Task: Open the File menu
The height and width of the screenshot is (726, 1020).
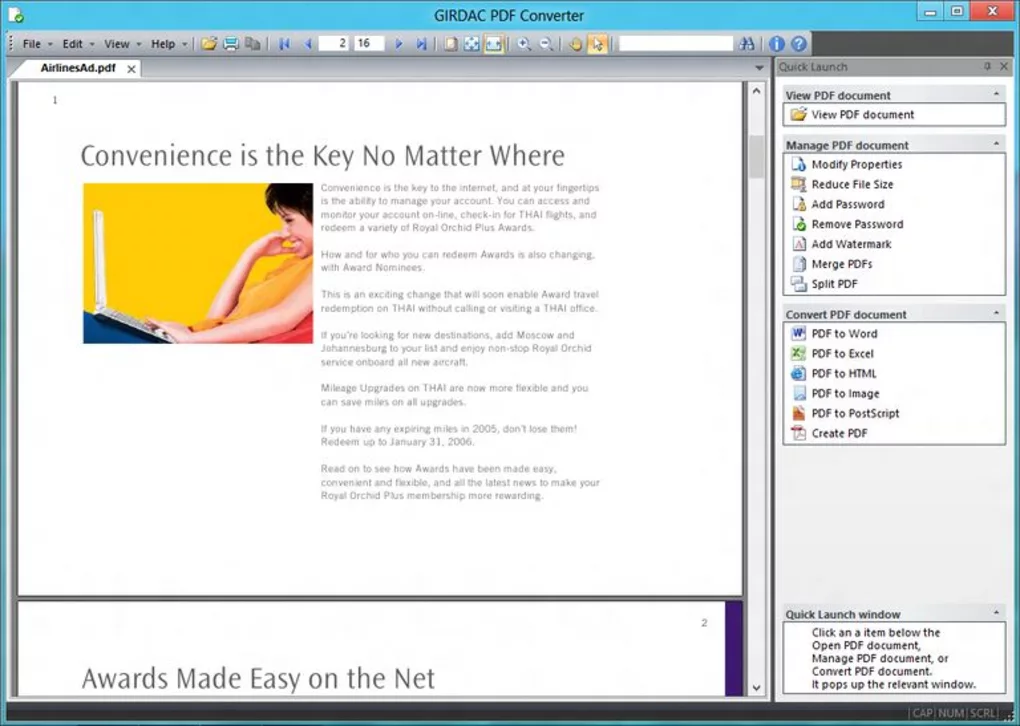Action: (32, 43)
